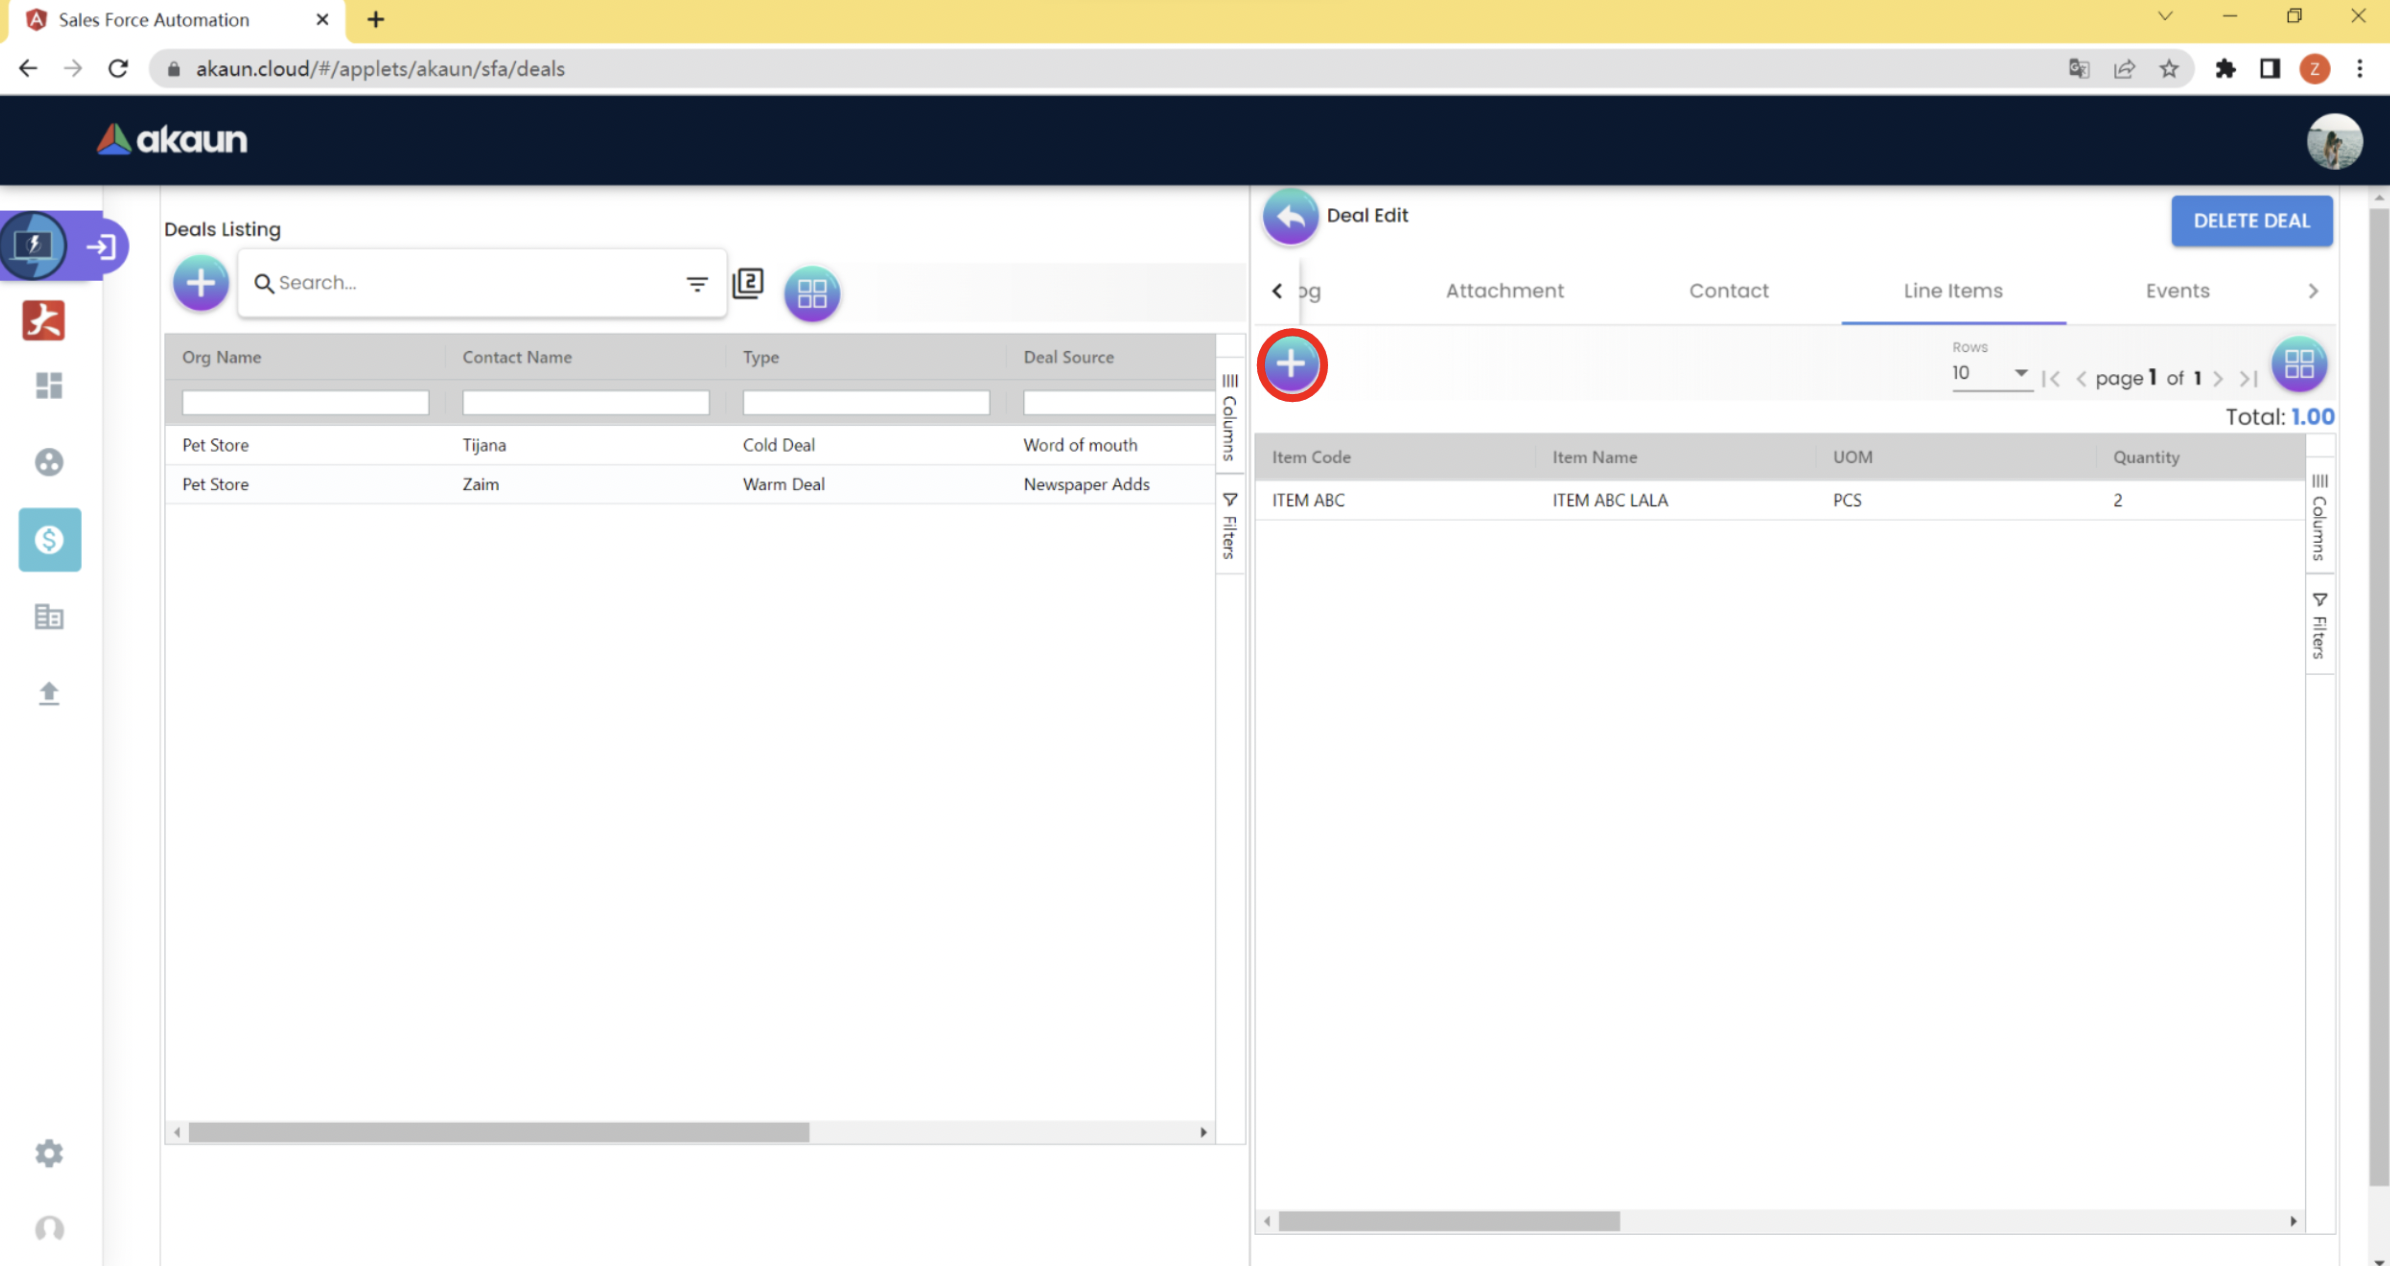
Task: Click the back arrow beside Deal Edit
Action: pyautogui.click(x=1290, y=216)
